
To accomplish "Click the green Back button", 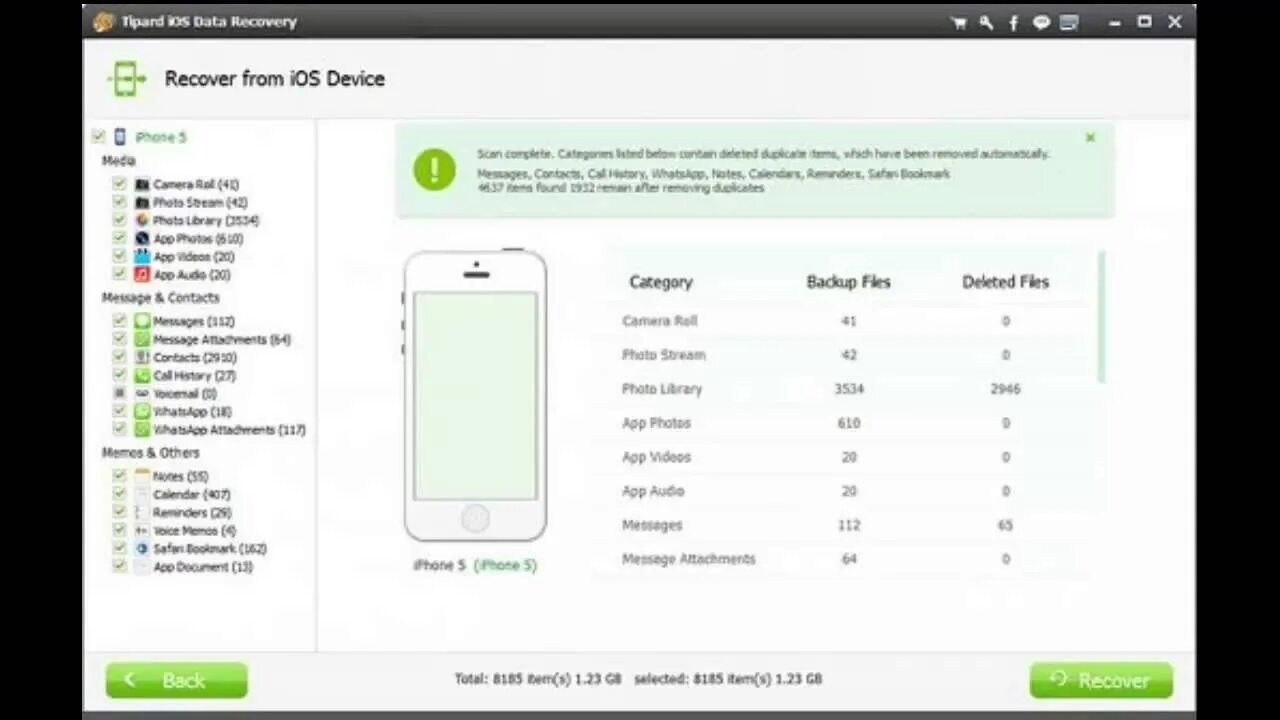I will pyautogui.click(x=176, y=680).
